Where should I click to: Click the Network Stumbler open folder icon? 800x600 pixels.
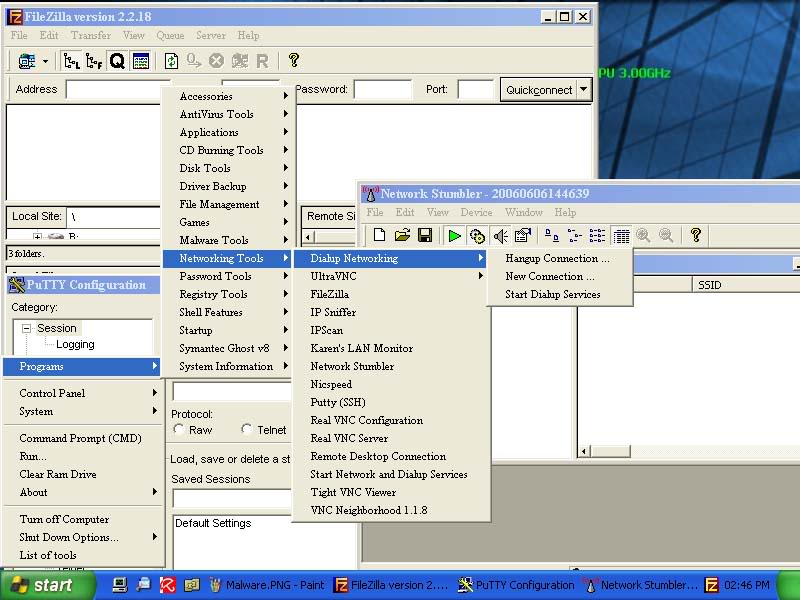click(402, 236)
